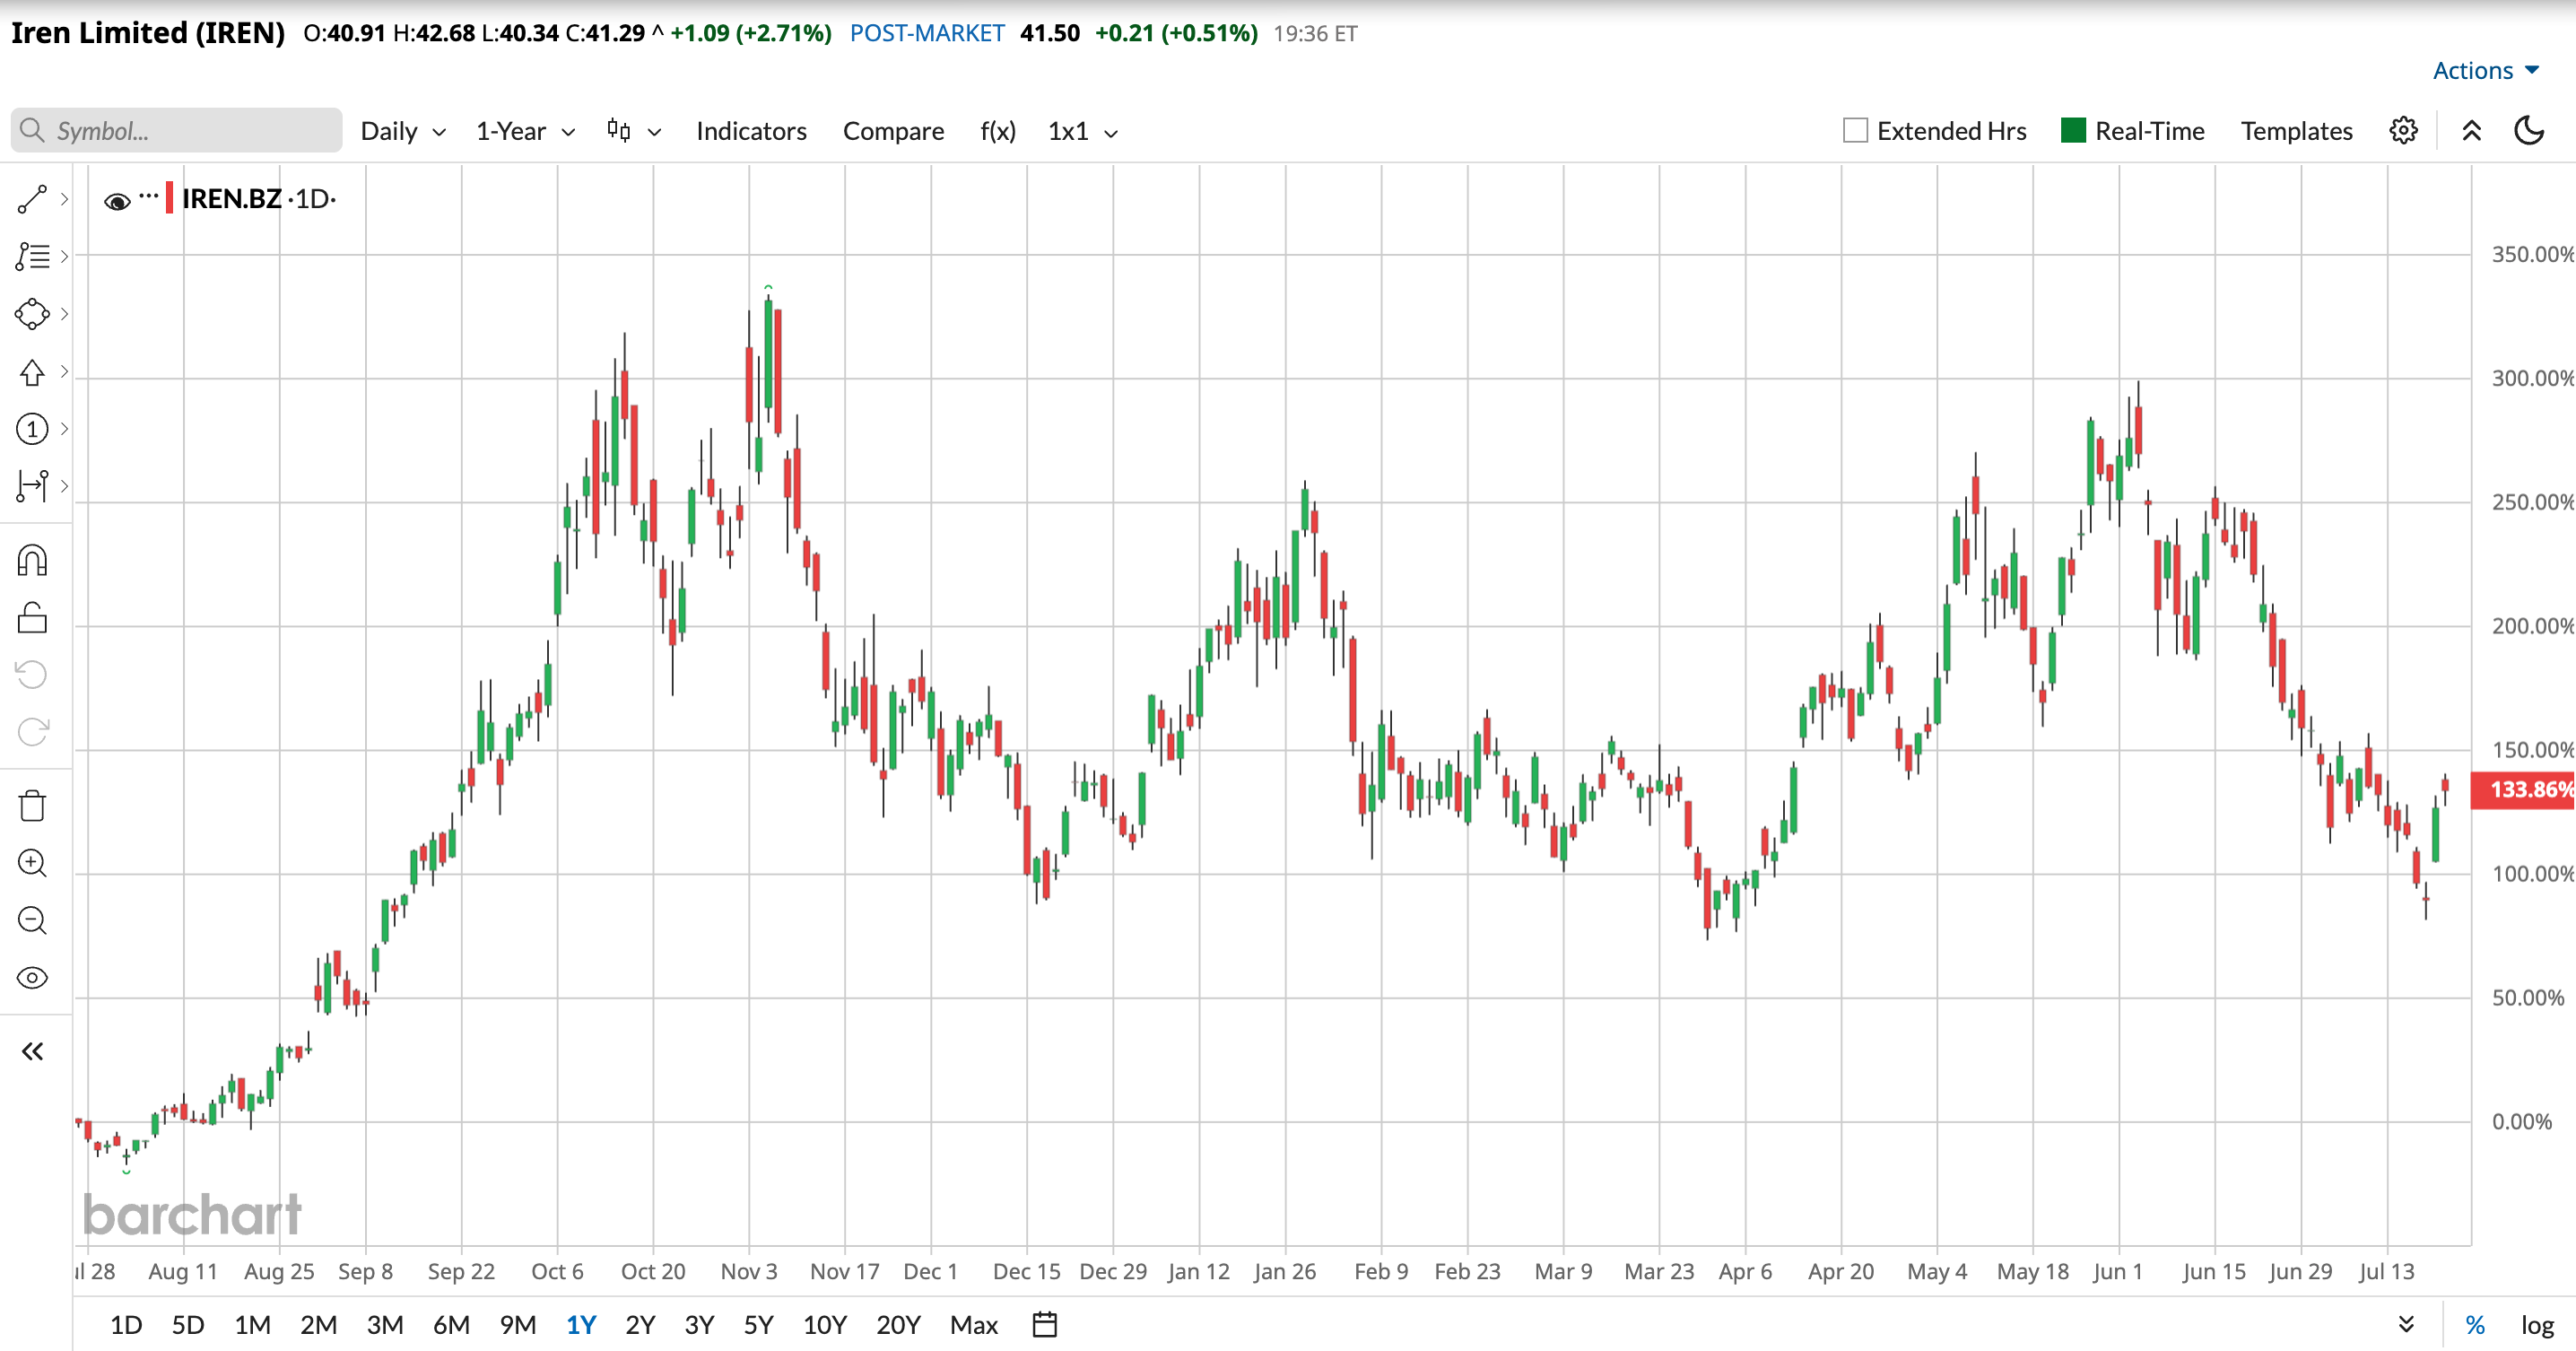Select the 5Y range button
The width and height of the screenshot is (2576, 1351).
tap(758, 1325)
